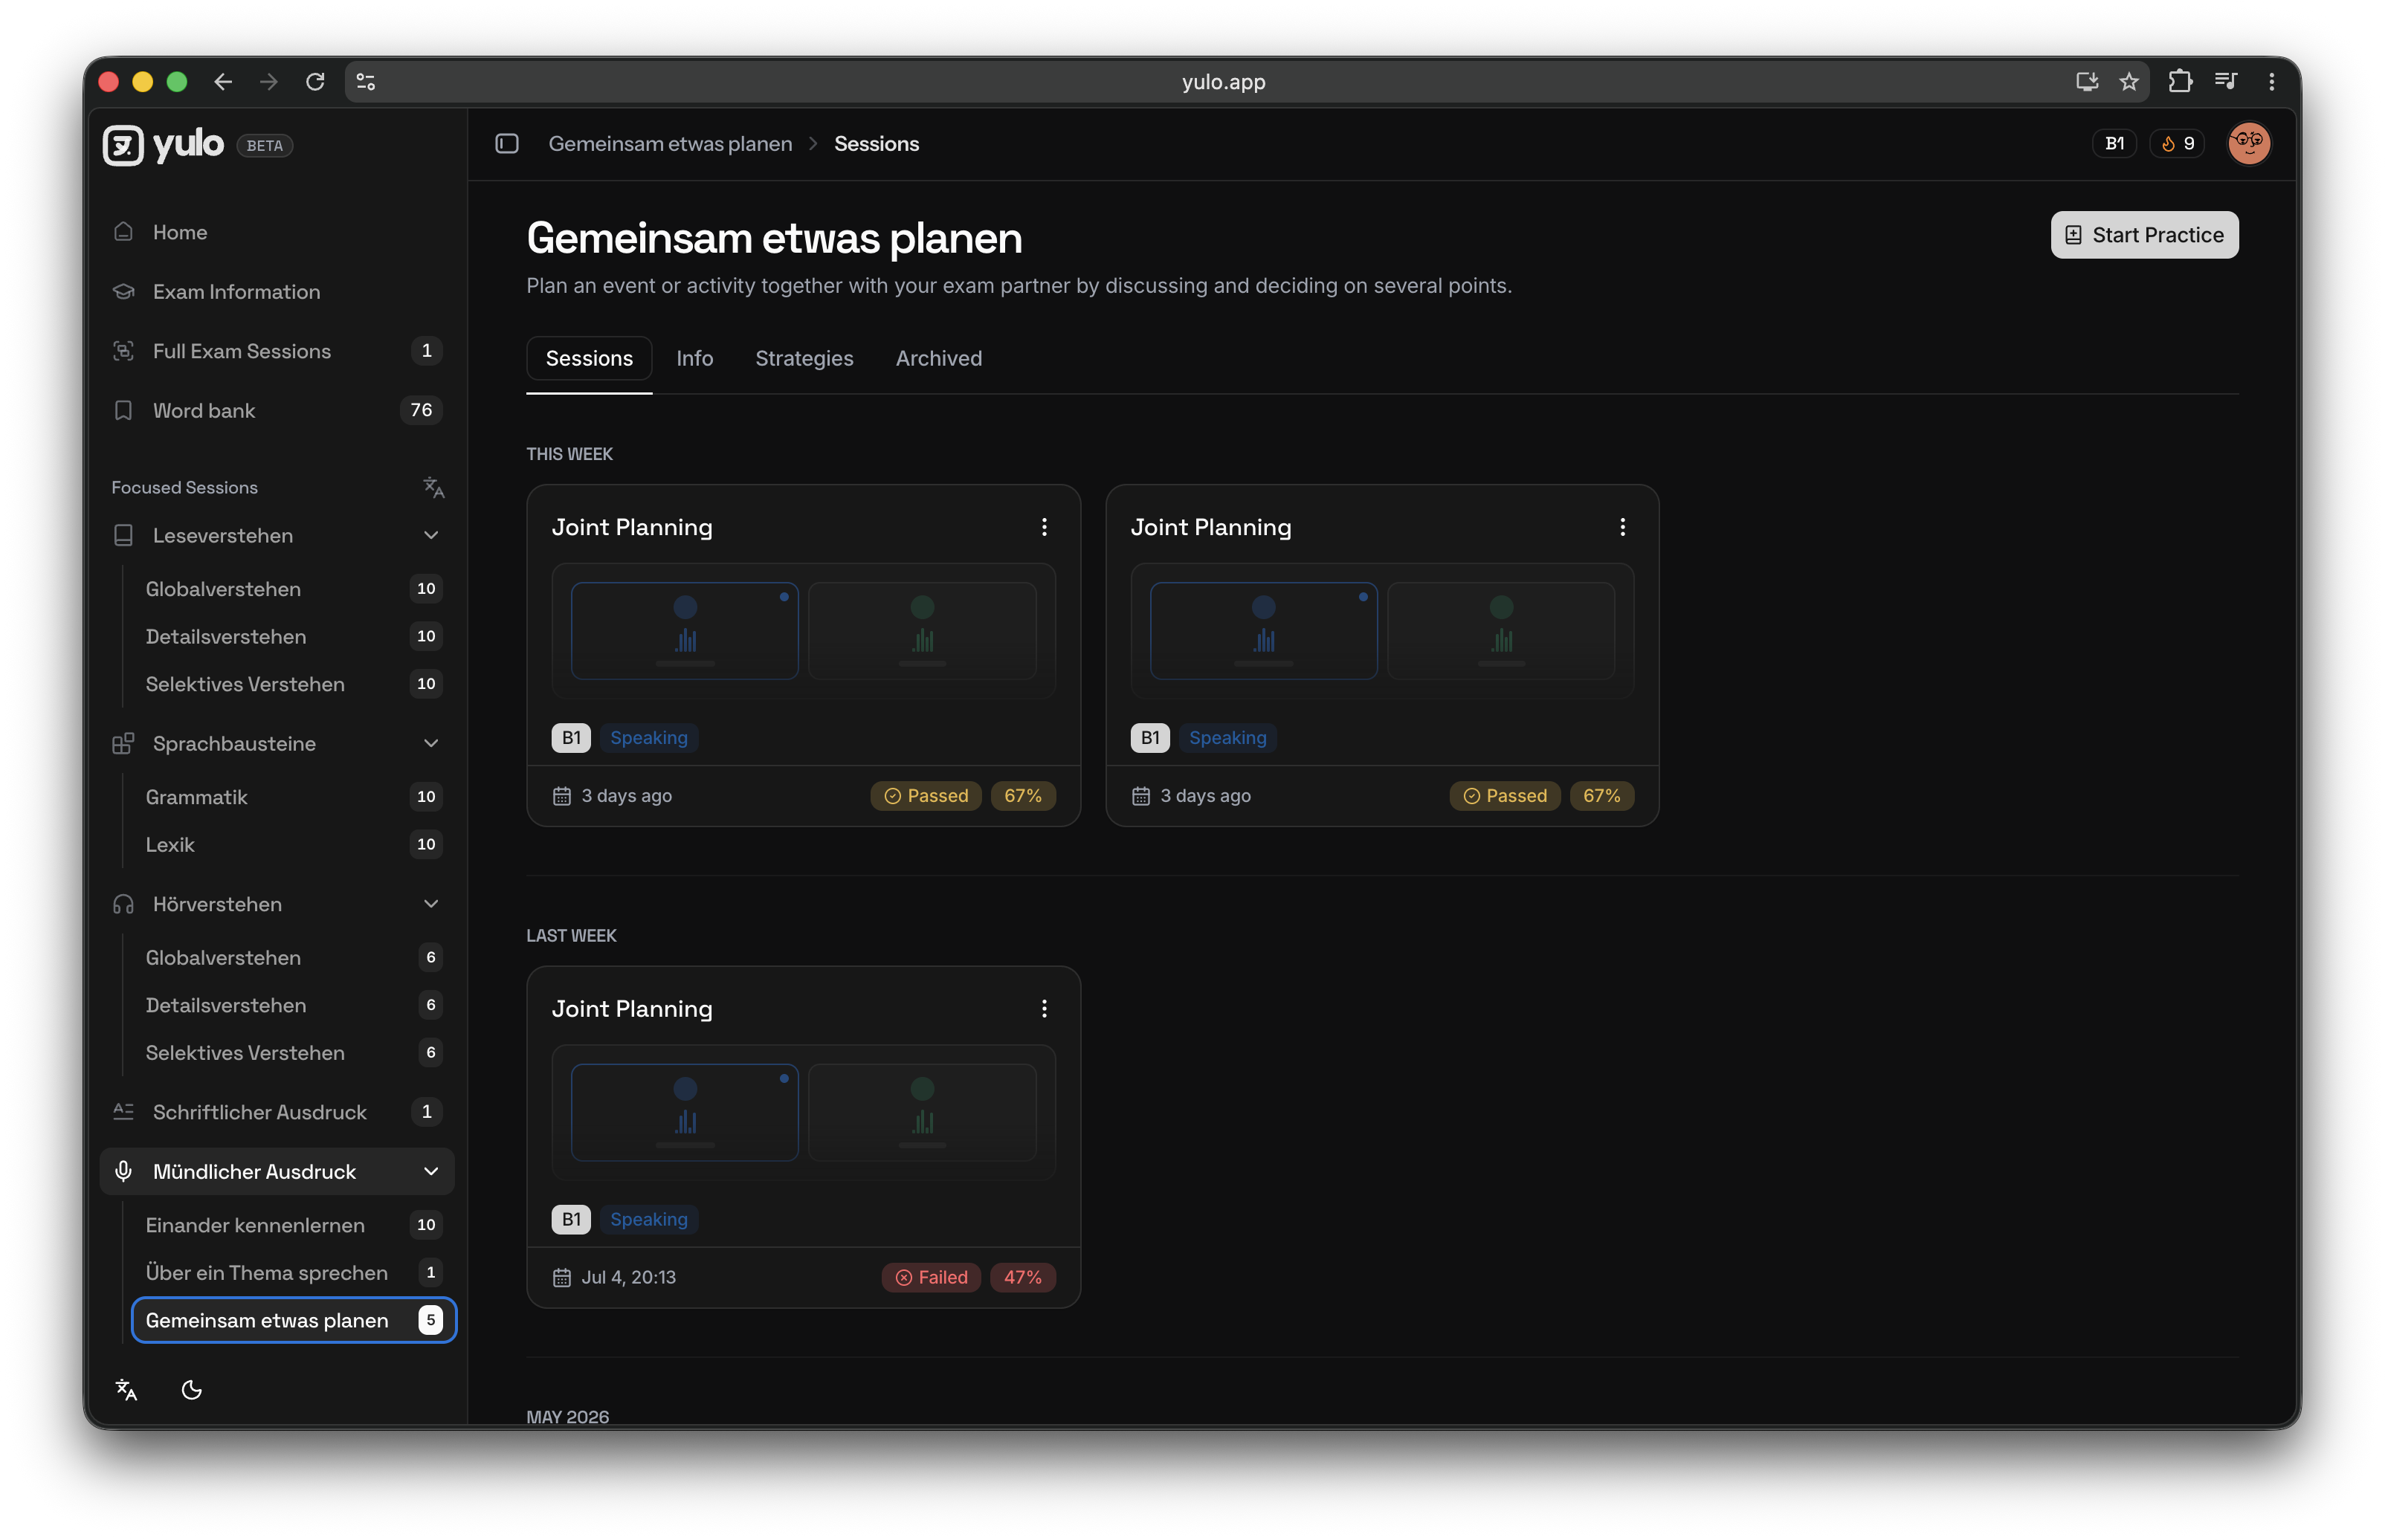Open options menu of failed Joint Planning card
The height and width of the screenshot is (1540, 2385).
[x=1044, y=1008]
